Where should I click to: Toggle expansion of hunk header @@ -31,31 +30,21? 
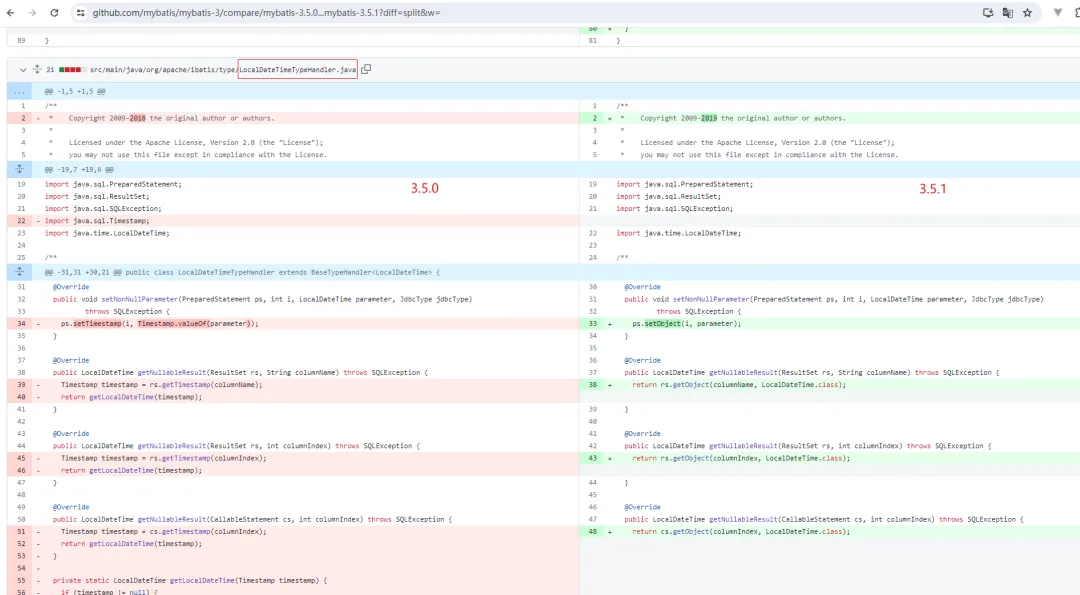coord(19,271)
